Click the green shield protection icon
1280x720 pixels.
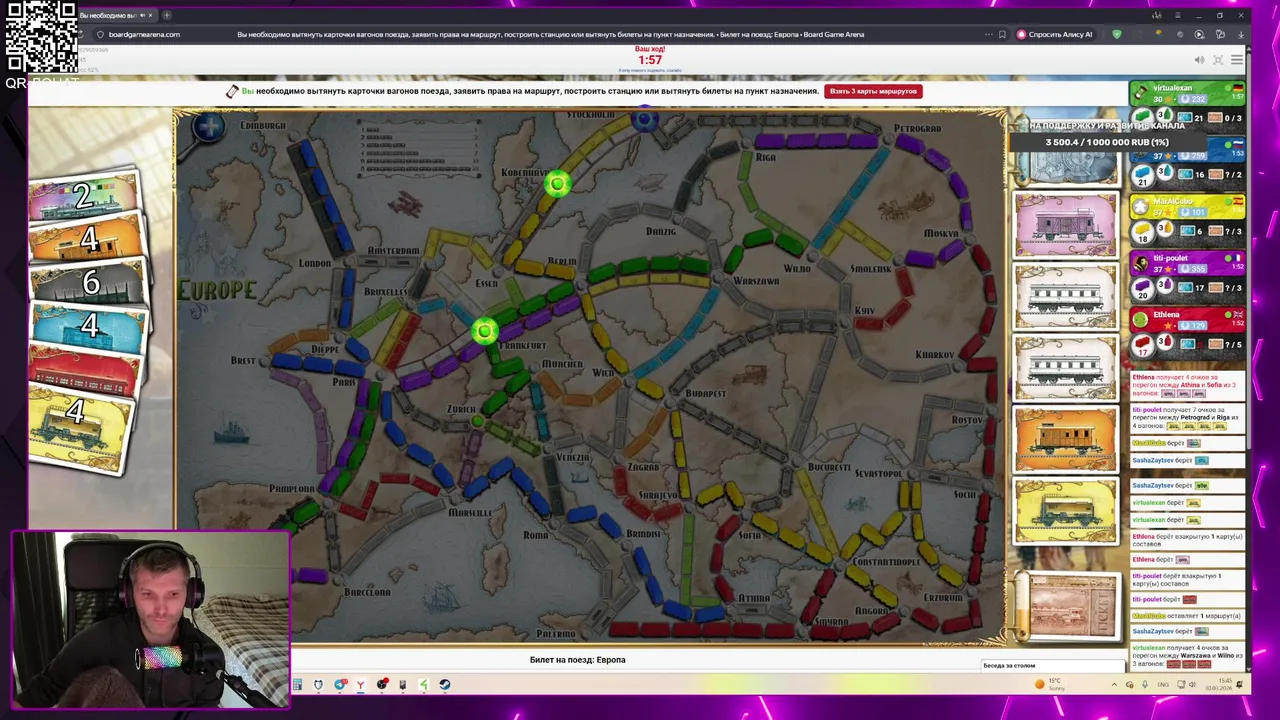[x=1117, y=34]
